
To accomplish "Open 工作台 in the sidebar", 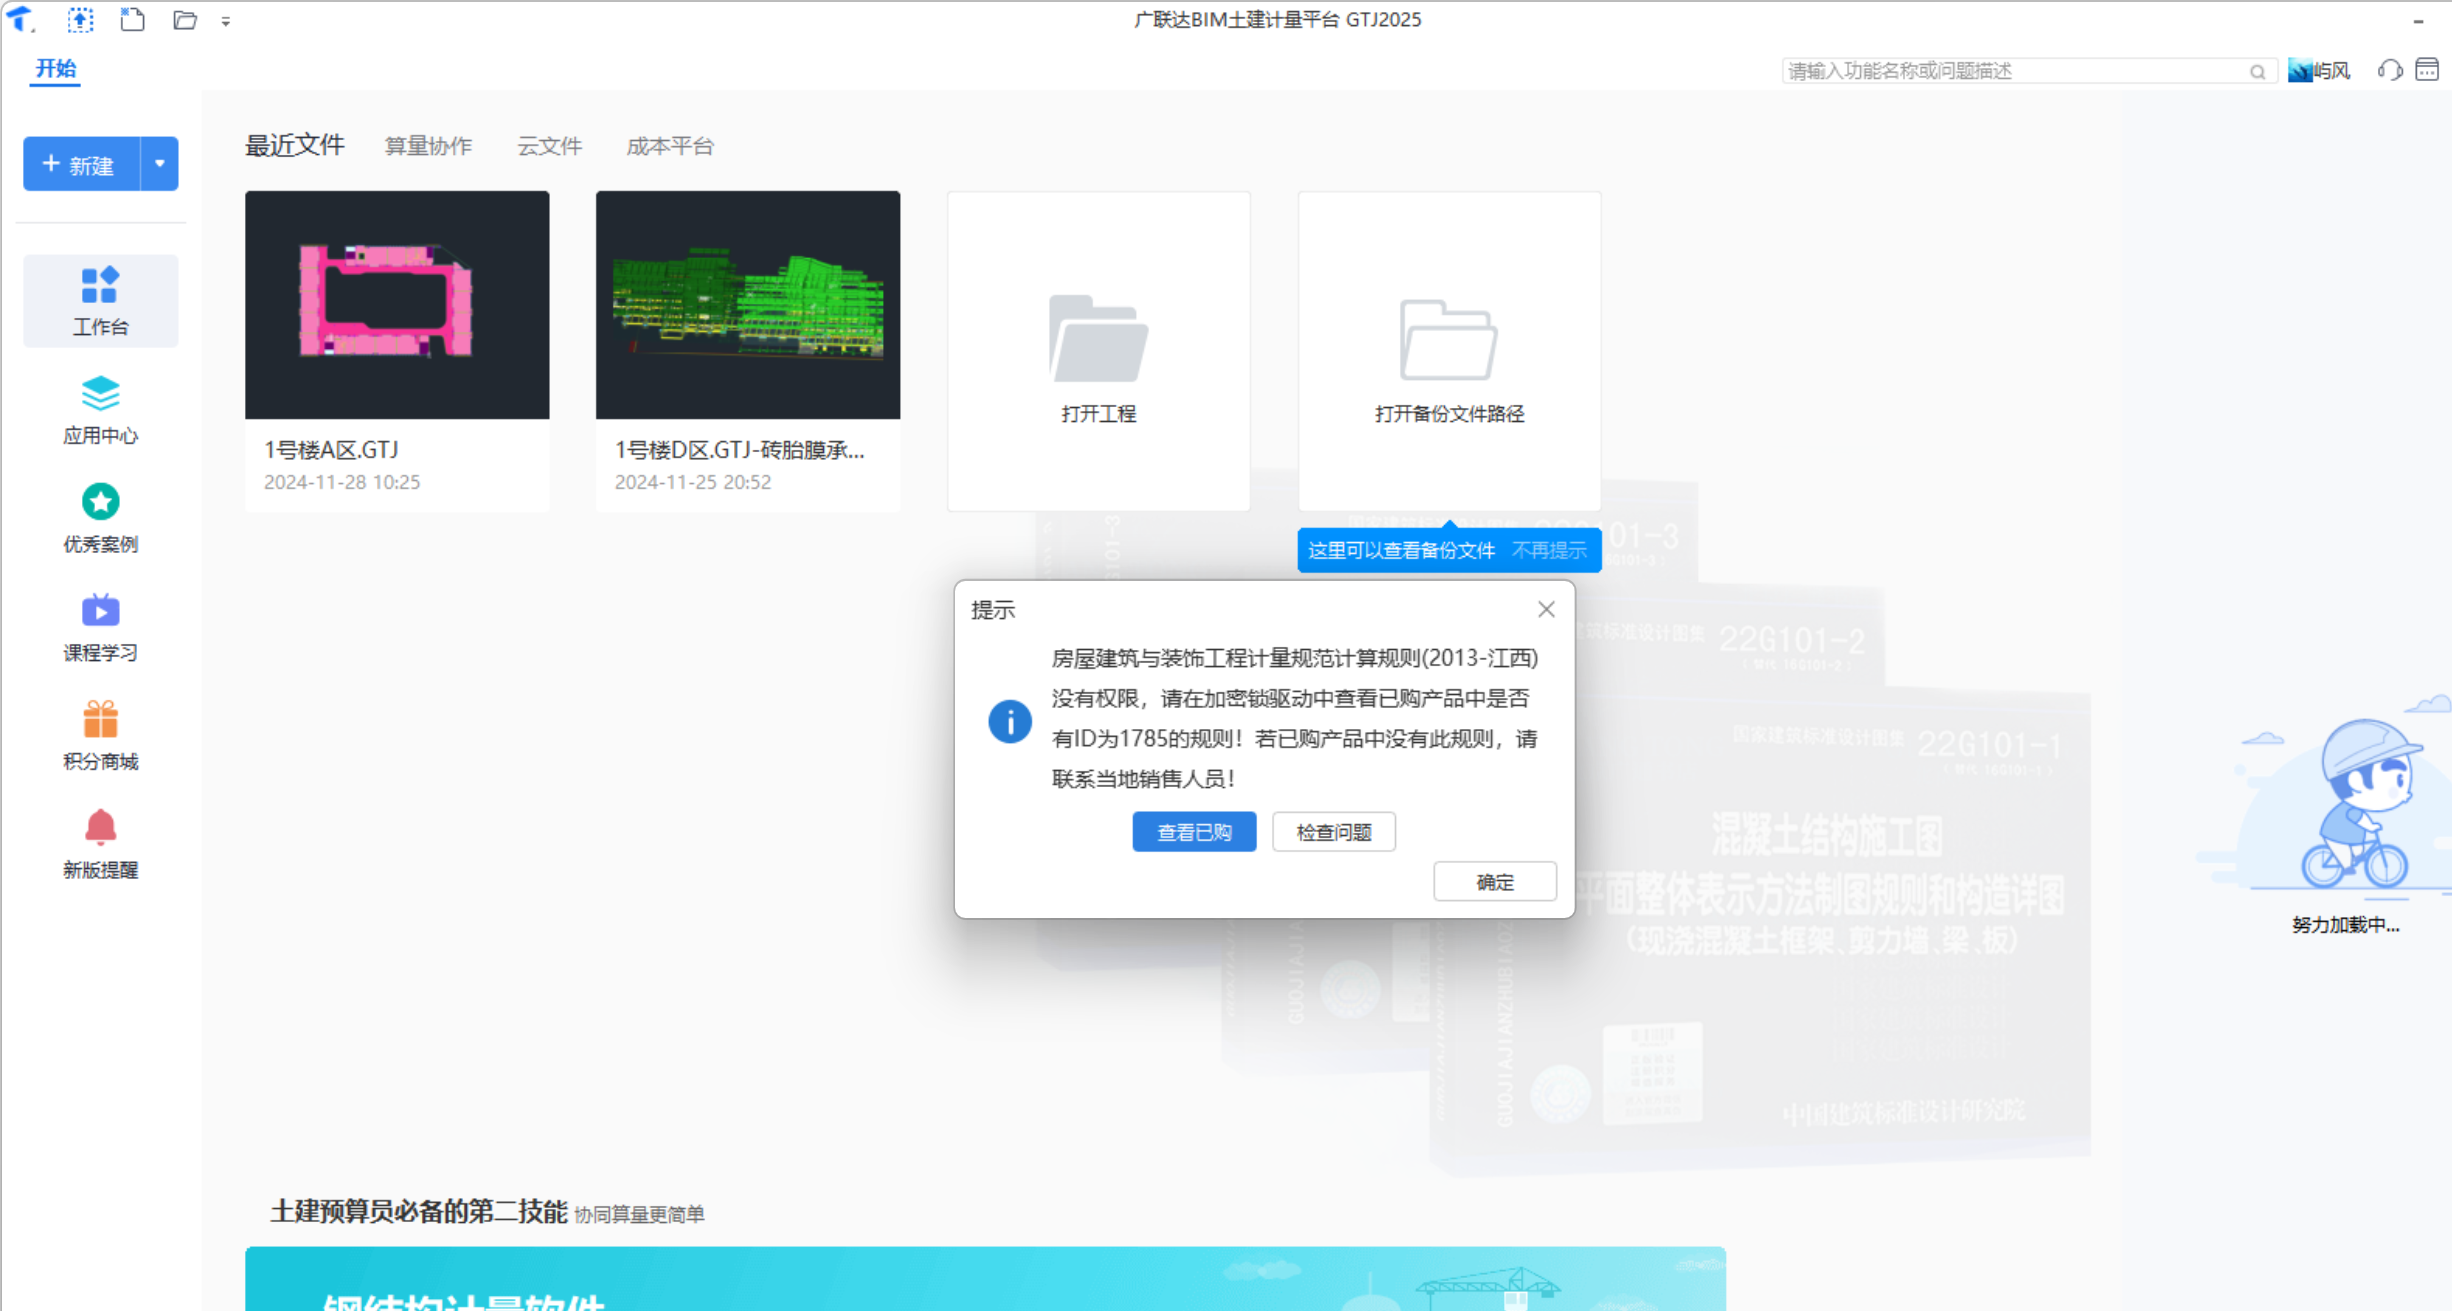I will click(x=101, y=301).
